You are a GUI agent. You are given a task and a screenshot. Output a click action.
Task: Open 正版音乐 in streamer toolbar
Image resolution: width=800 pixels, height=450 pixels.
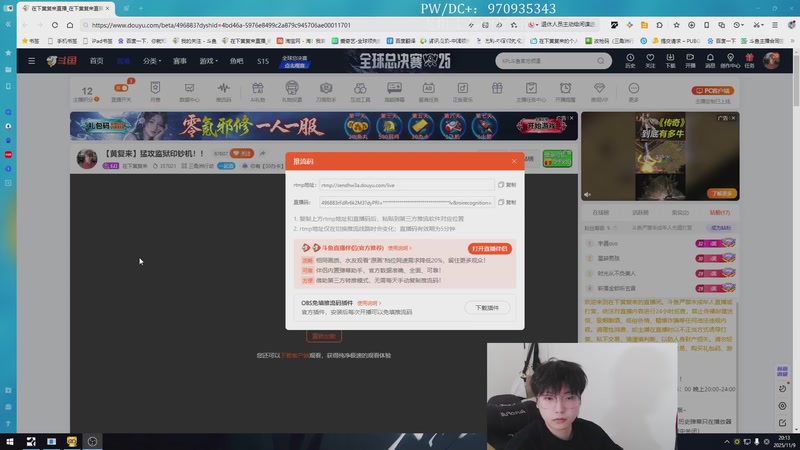coord(463,91)
